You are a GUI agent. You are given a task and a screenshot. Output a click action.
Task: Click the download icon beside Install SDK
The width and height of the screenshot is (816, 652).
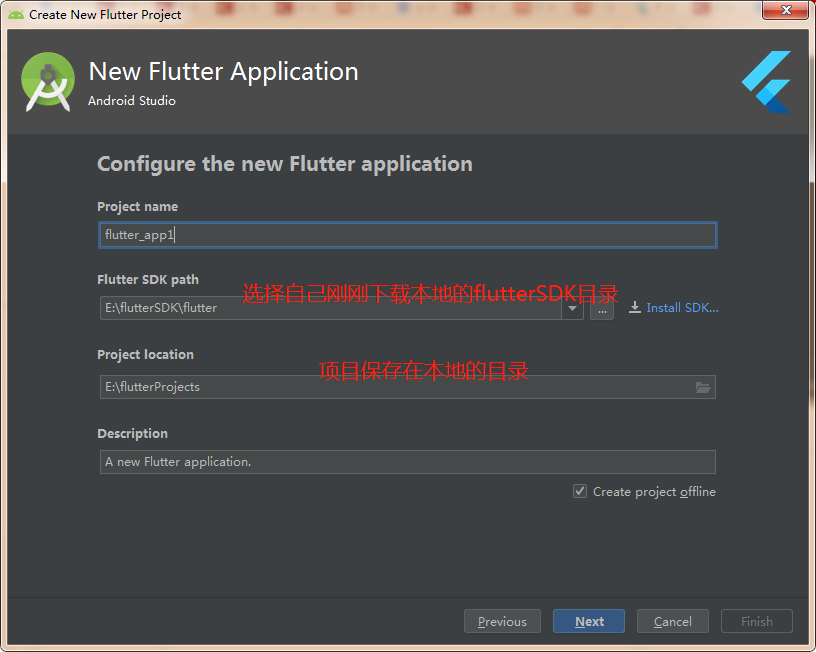tap(634, 308)
